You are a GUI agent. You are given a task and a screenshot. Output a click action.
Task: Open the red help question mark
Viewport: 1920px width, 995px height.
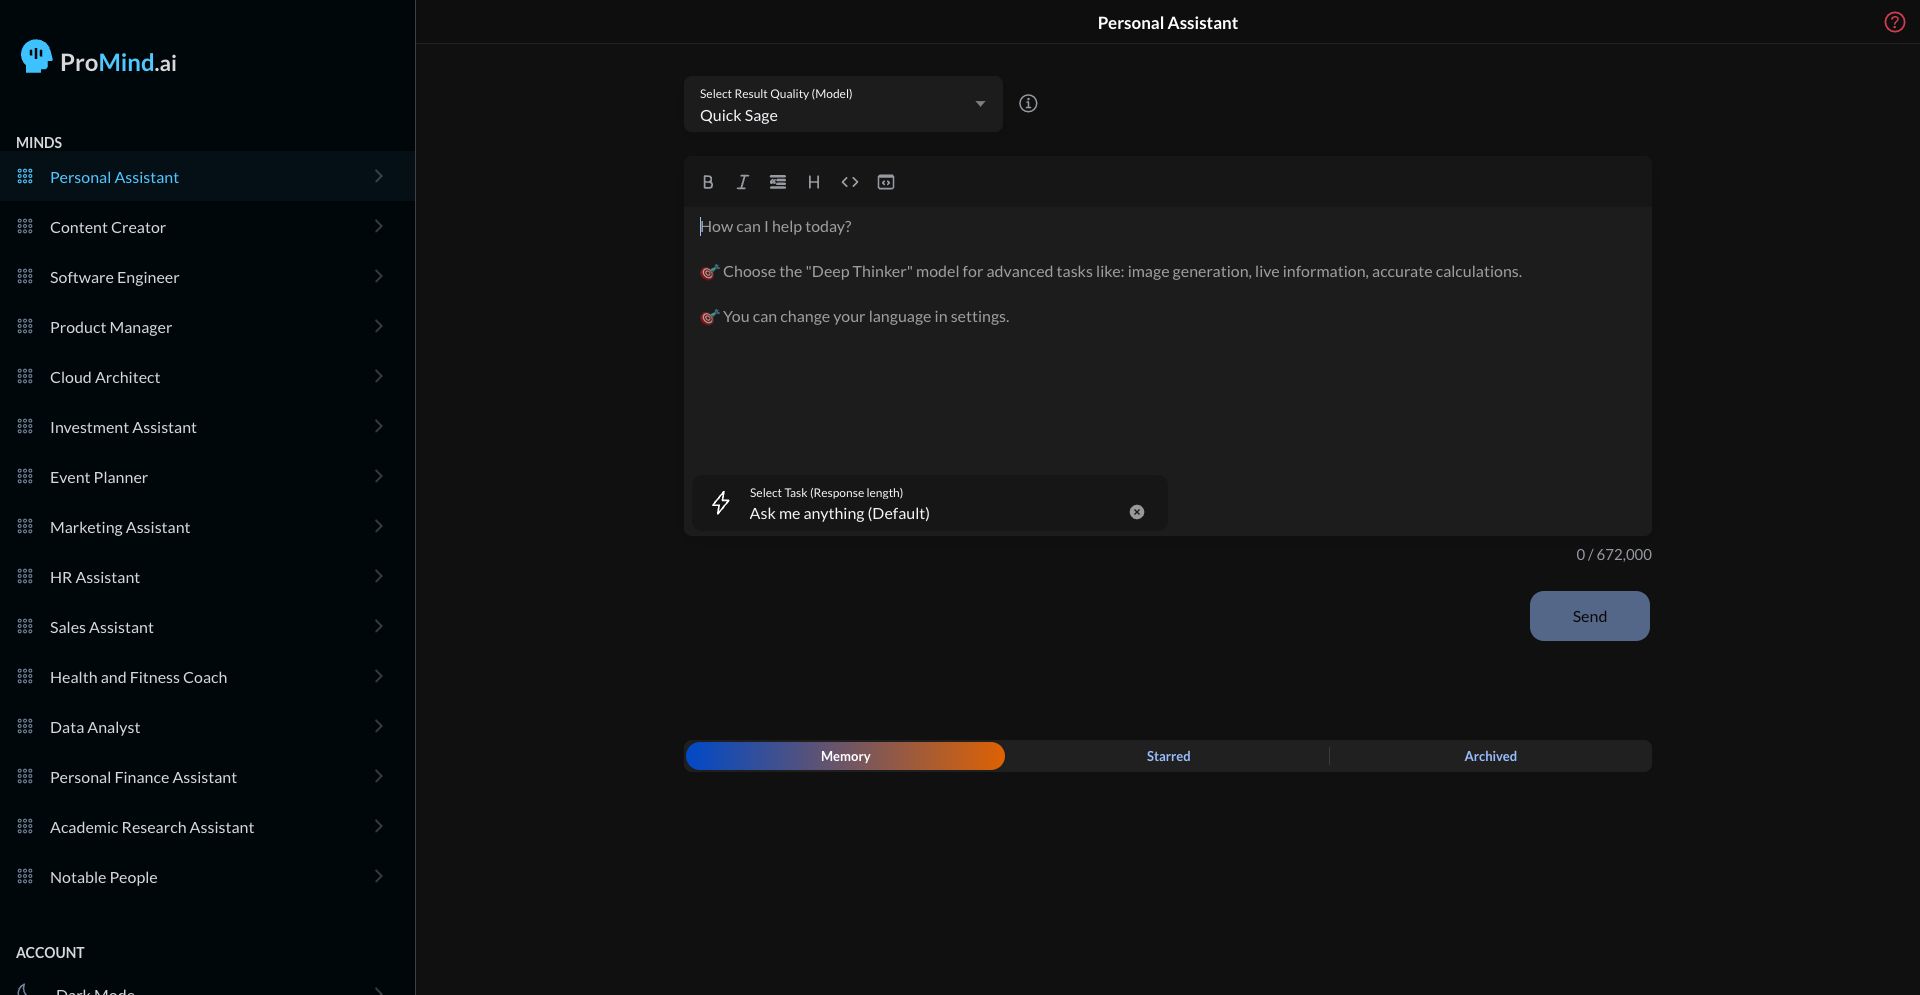click(x=1894, y=22)
